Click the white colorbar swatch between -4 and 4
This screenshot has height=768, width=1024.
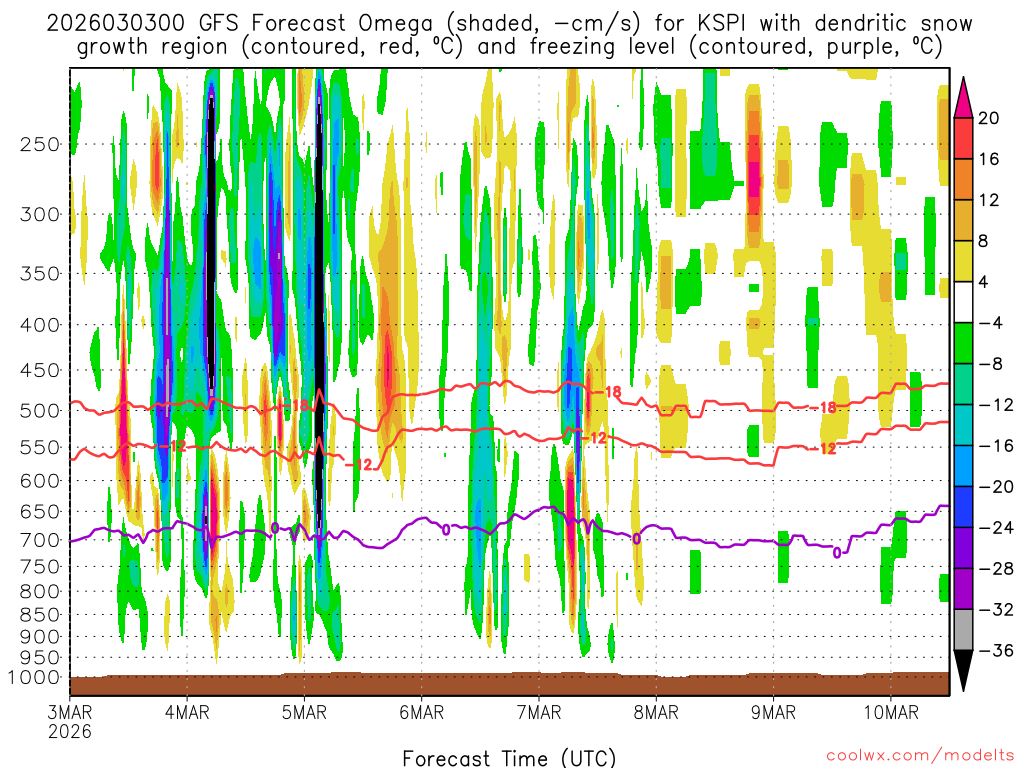(964, 302)
